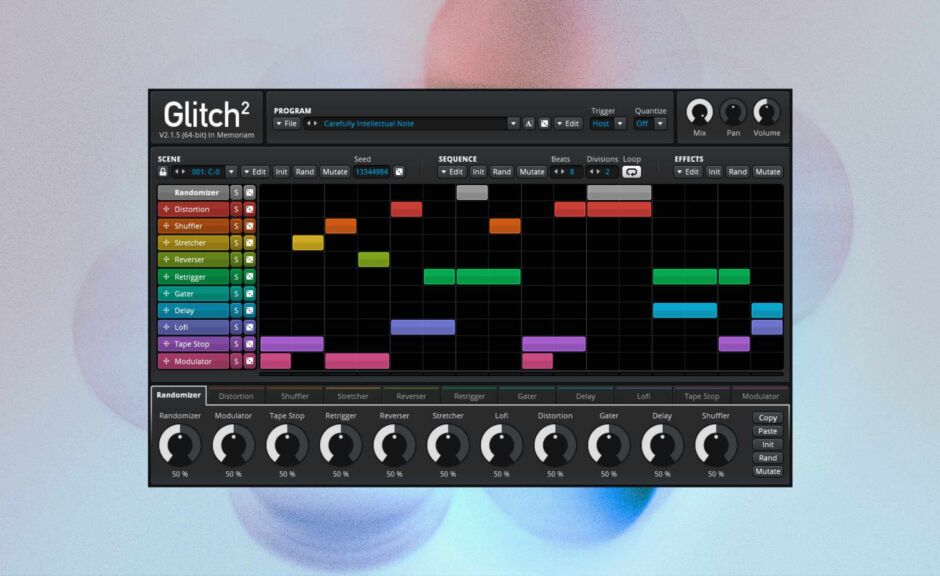The height and width of the screenshot is (576, 940).
Task: Click the Scene Init button
Action: pyautogui.click(x=281, y=172)
